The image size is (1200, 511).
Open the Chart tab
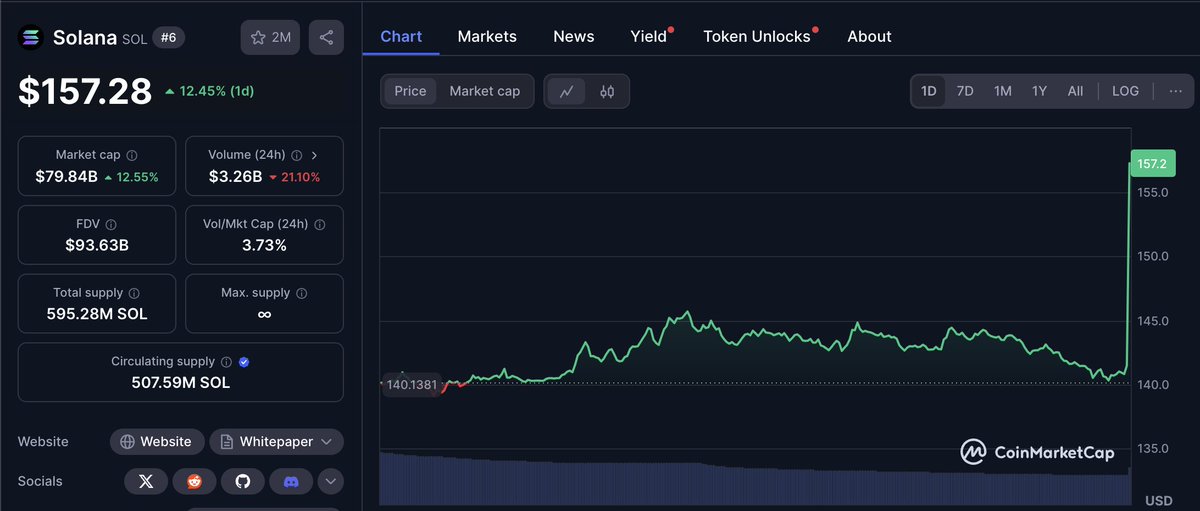pos(401,36)
